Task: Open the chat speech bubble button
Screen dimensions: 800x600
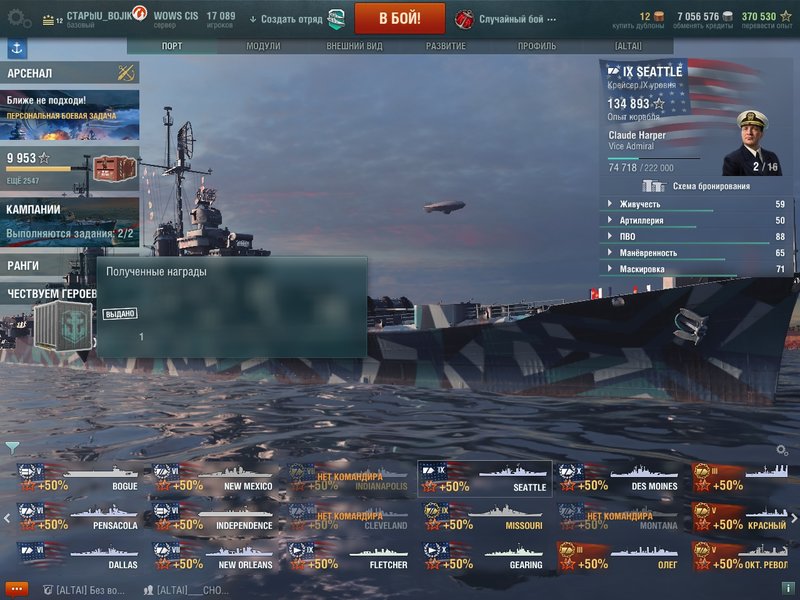Action: (16, 589)
